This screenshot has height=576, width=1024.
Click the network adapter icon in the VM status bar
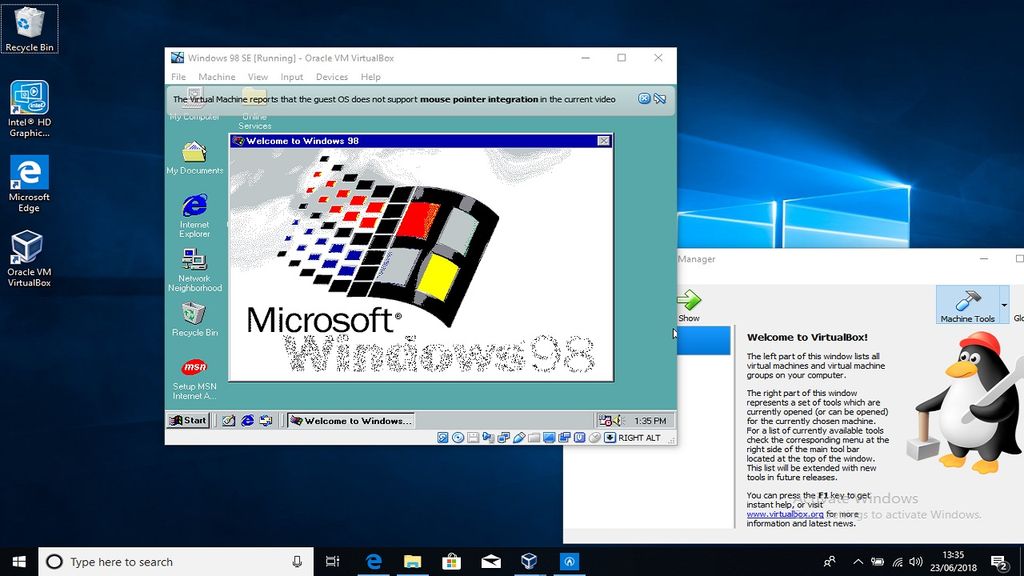[504, 438]
